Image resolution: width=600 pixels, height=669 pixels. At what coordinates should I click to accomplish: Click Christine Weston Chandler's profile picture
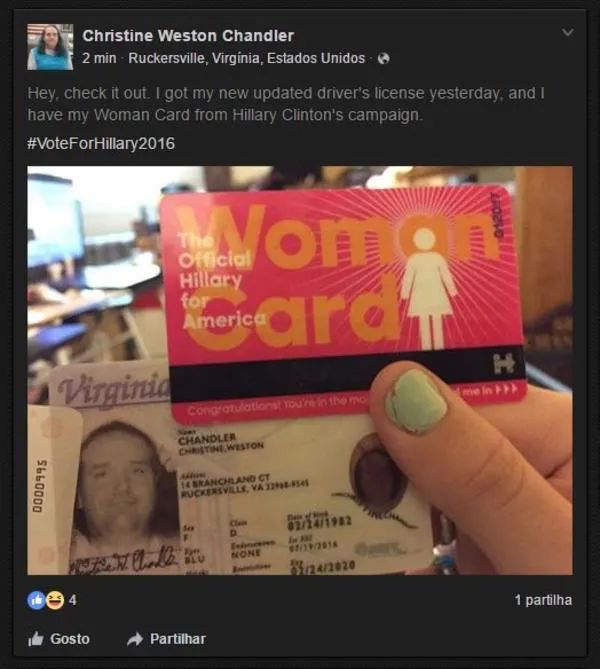[50, 47]
